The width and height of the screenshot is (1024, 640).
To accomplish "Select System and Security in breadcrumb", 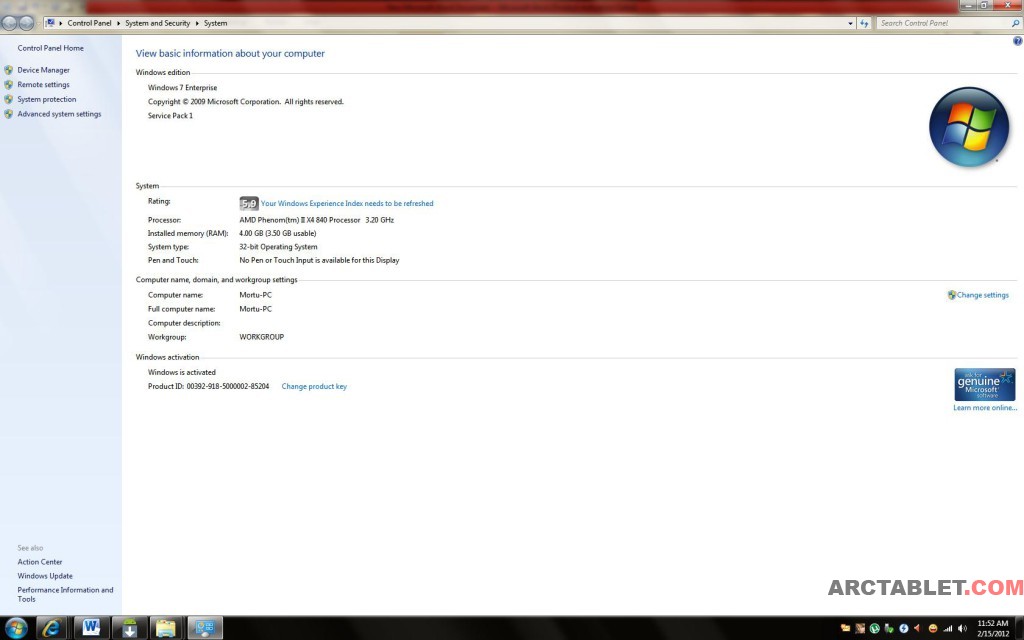I will click(157, 23).
